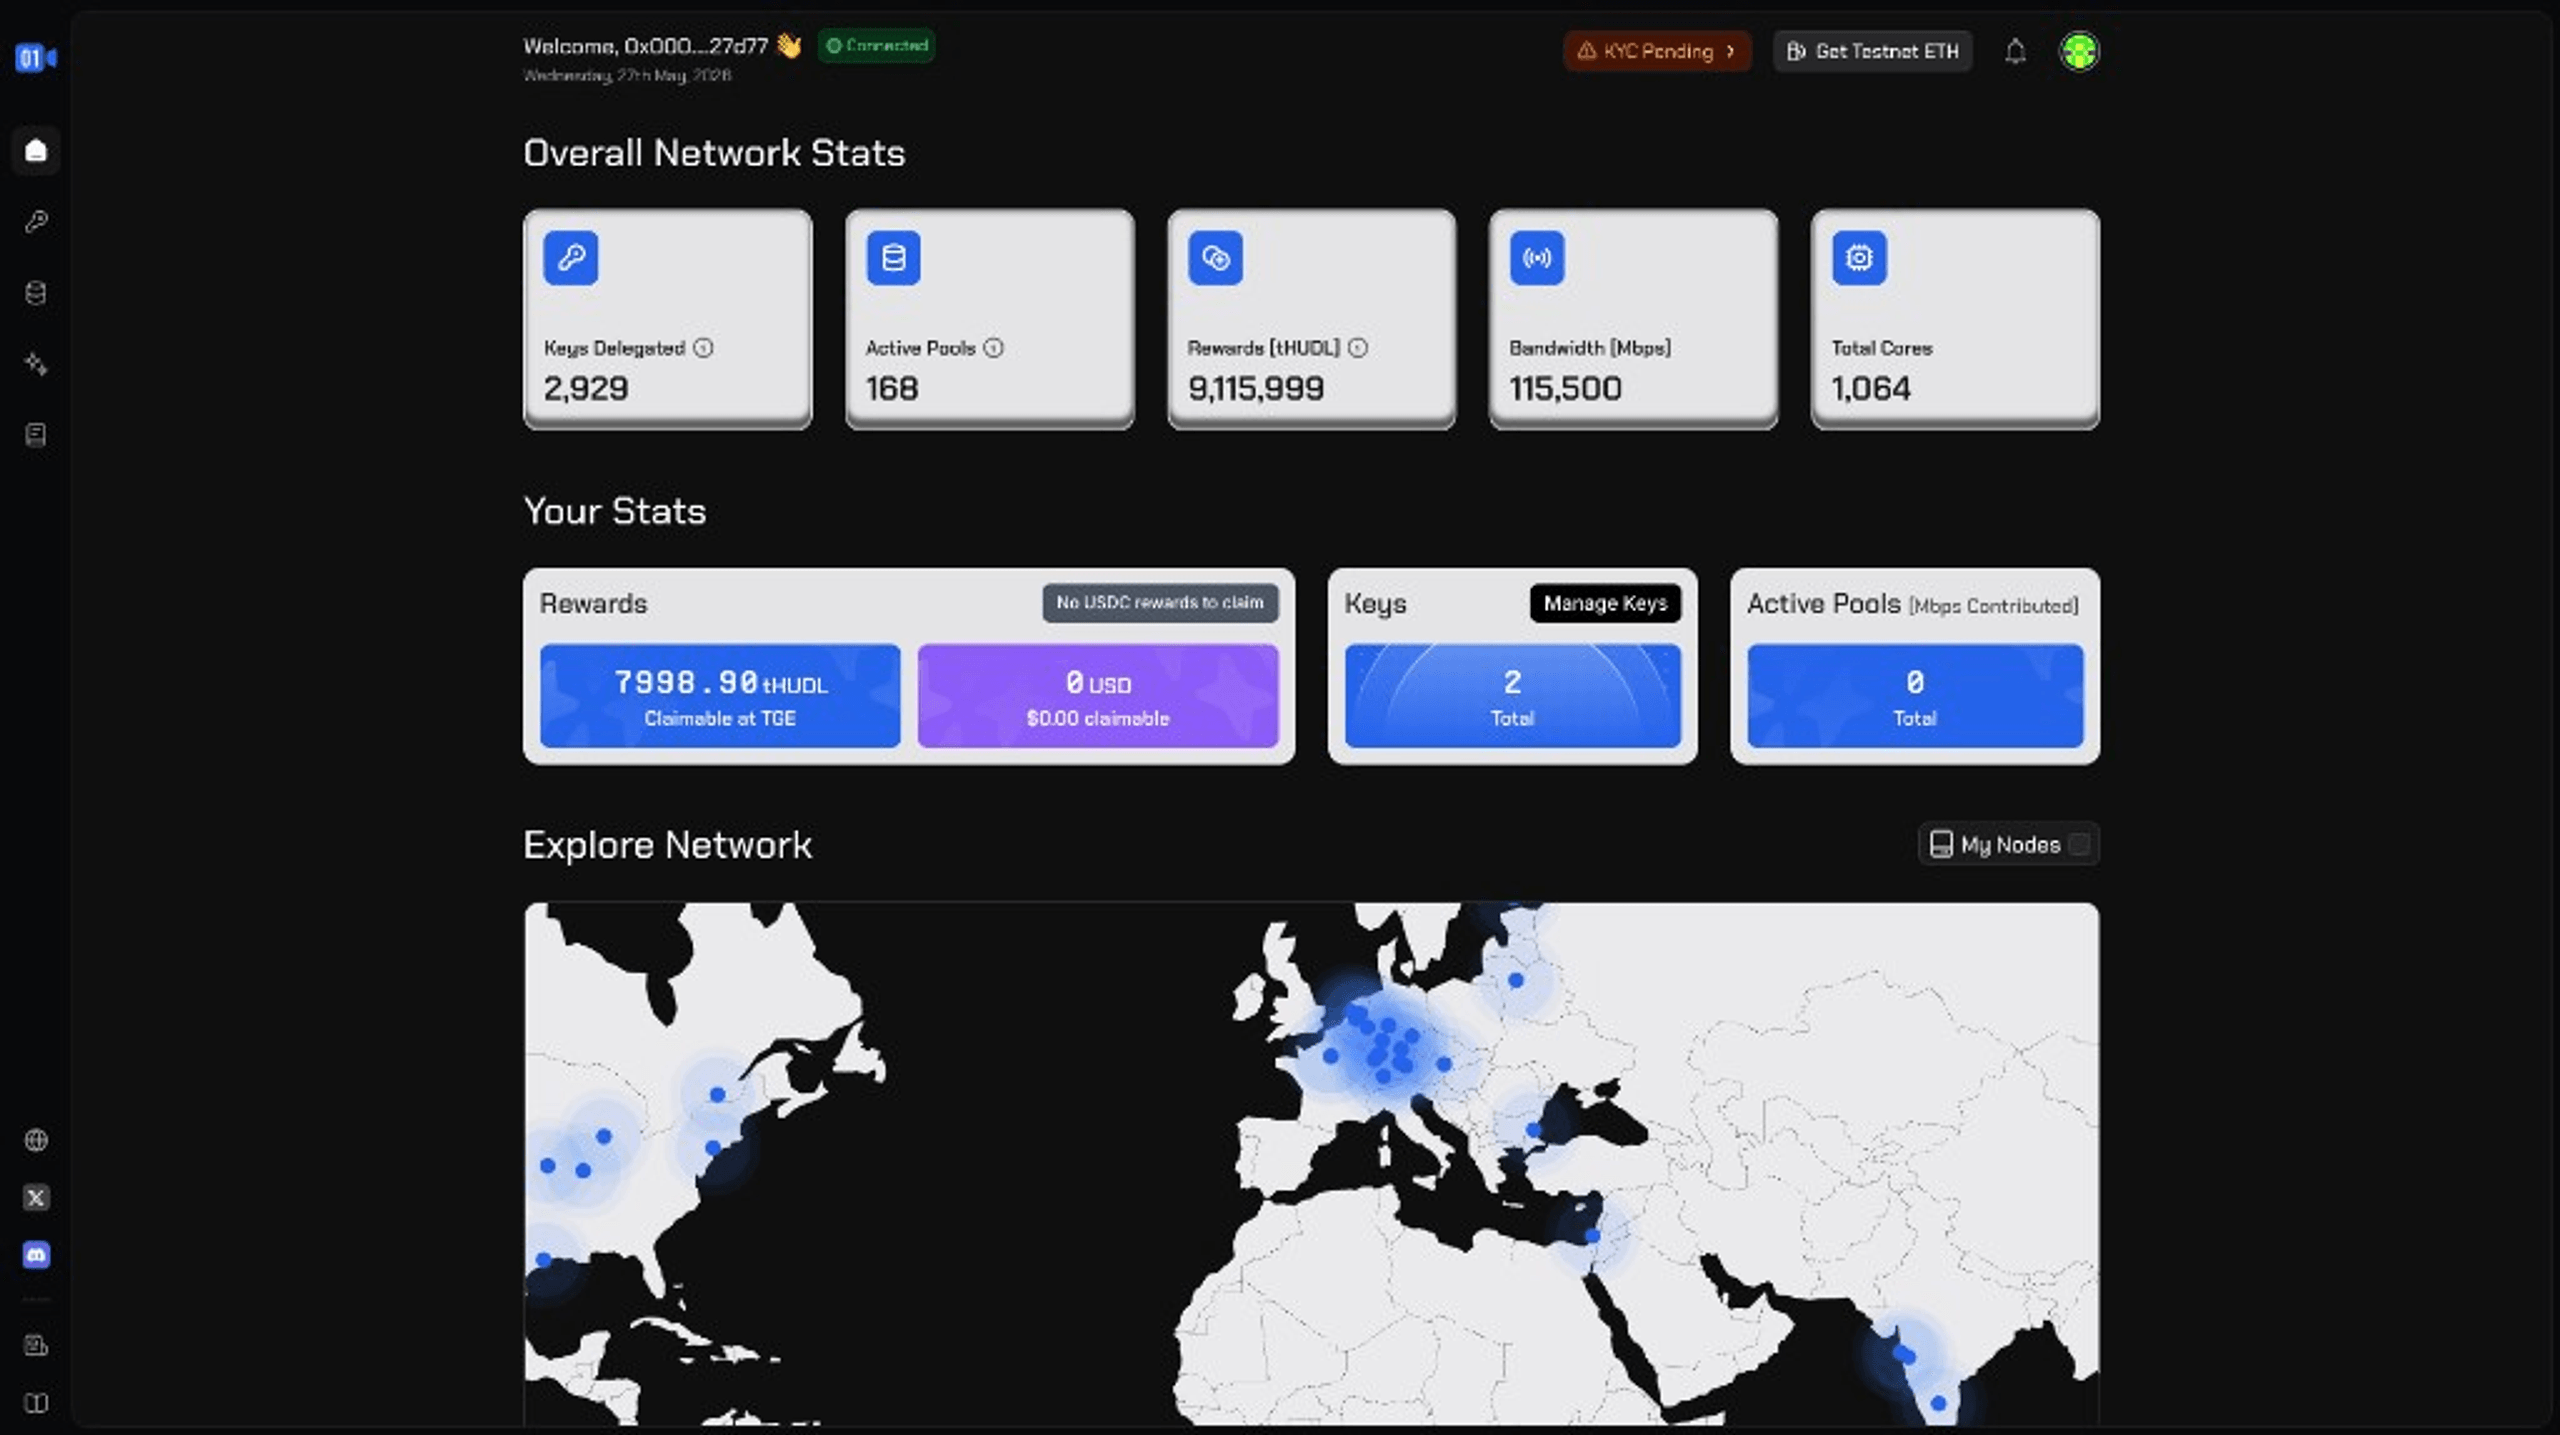
Task: Show info for Active Pools stat
Action: coord(993,348)
